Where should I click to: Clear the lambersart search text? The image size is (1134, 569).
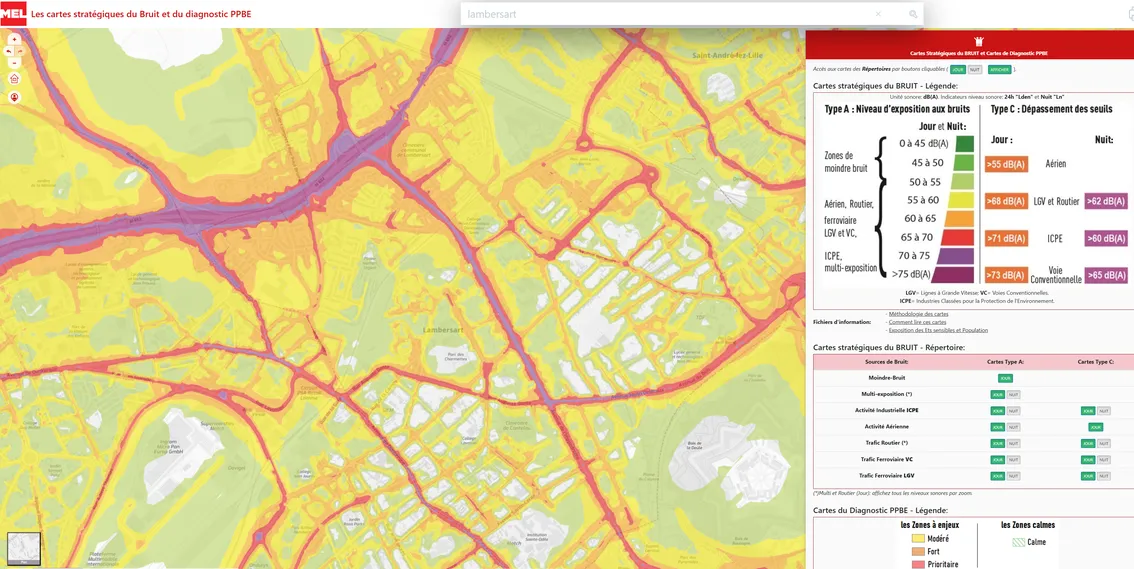pos(878,14)
